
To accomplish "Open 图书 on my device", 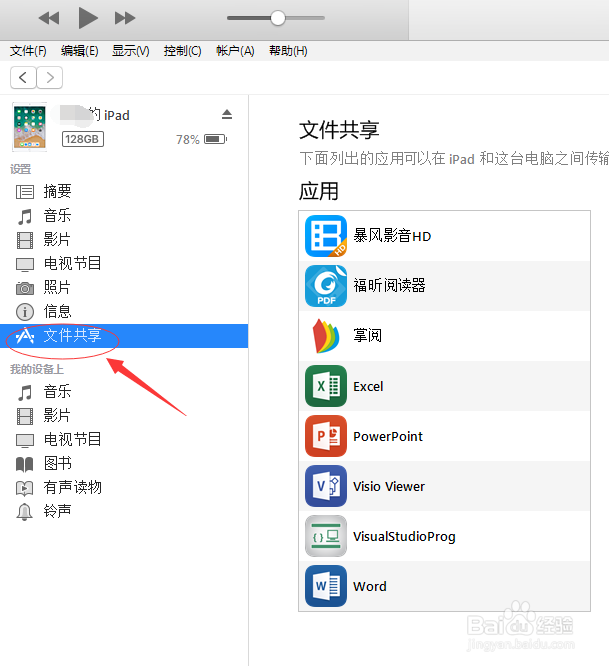I will [x=124, y=463].
